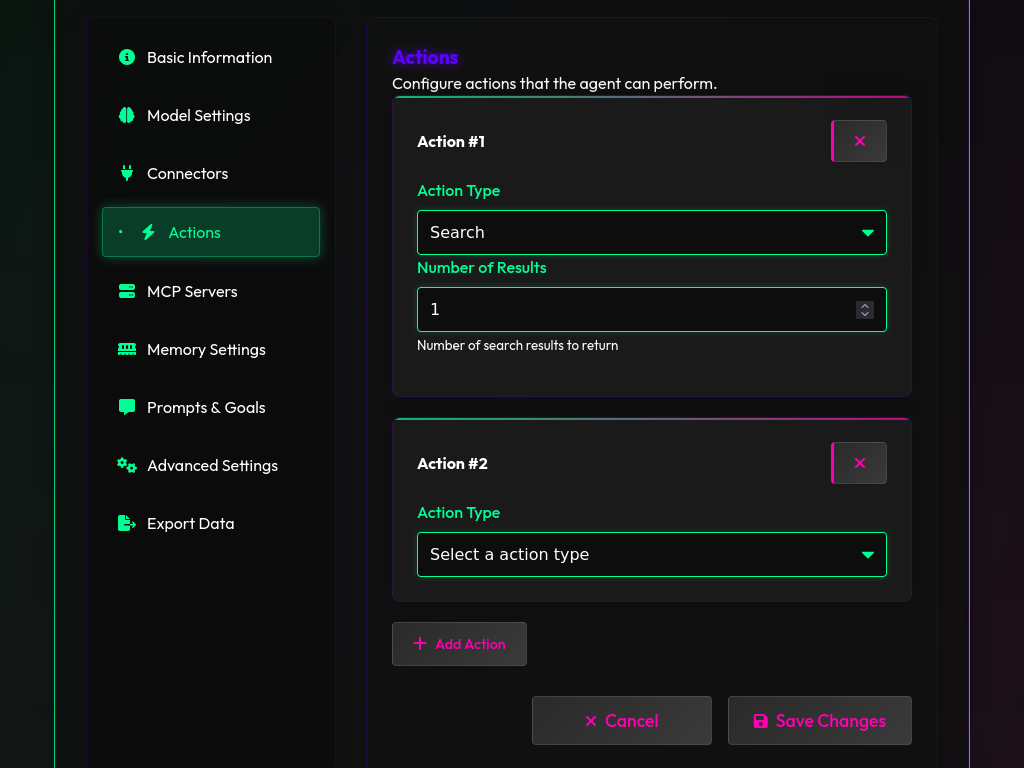Click the brain icon for Model Settings
Image resolution: width=1024 pixels, height=768 pixels.
point(127,116)
